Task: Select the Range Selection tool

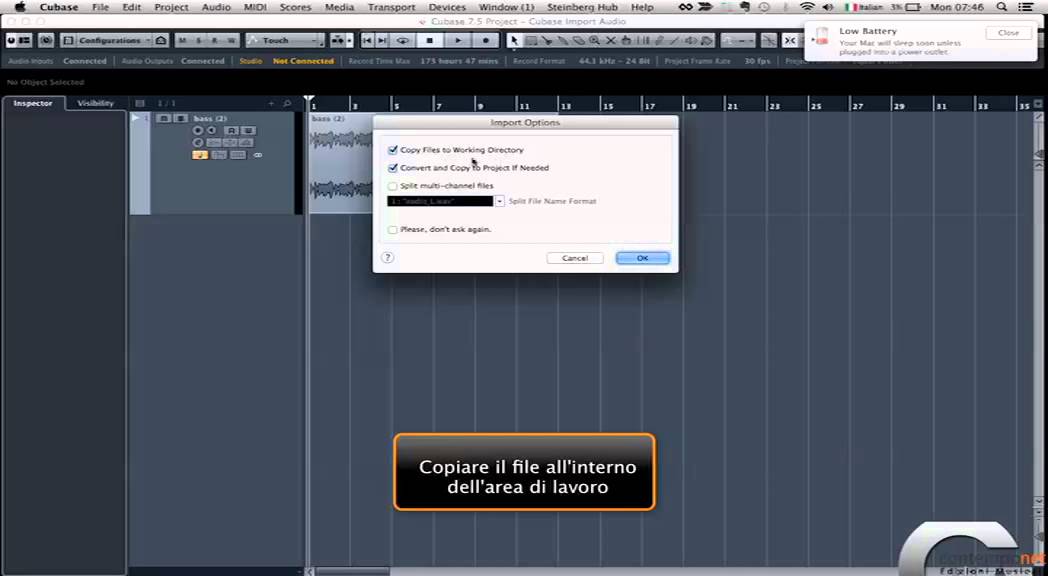Action: point(531,41)
